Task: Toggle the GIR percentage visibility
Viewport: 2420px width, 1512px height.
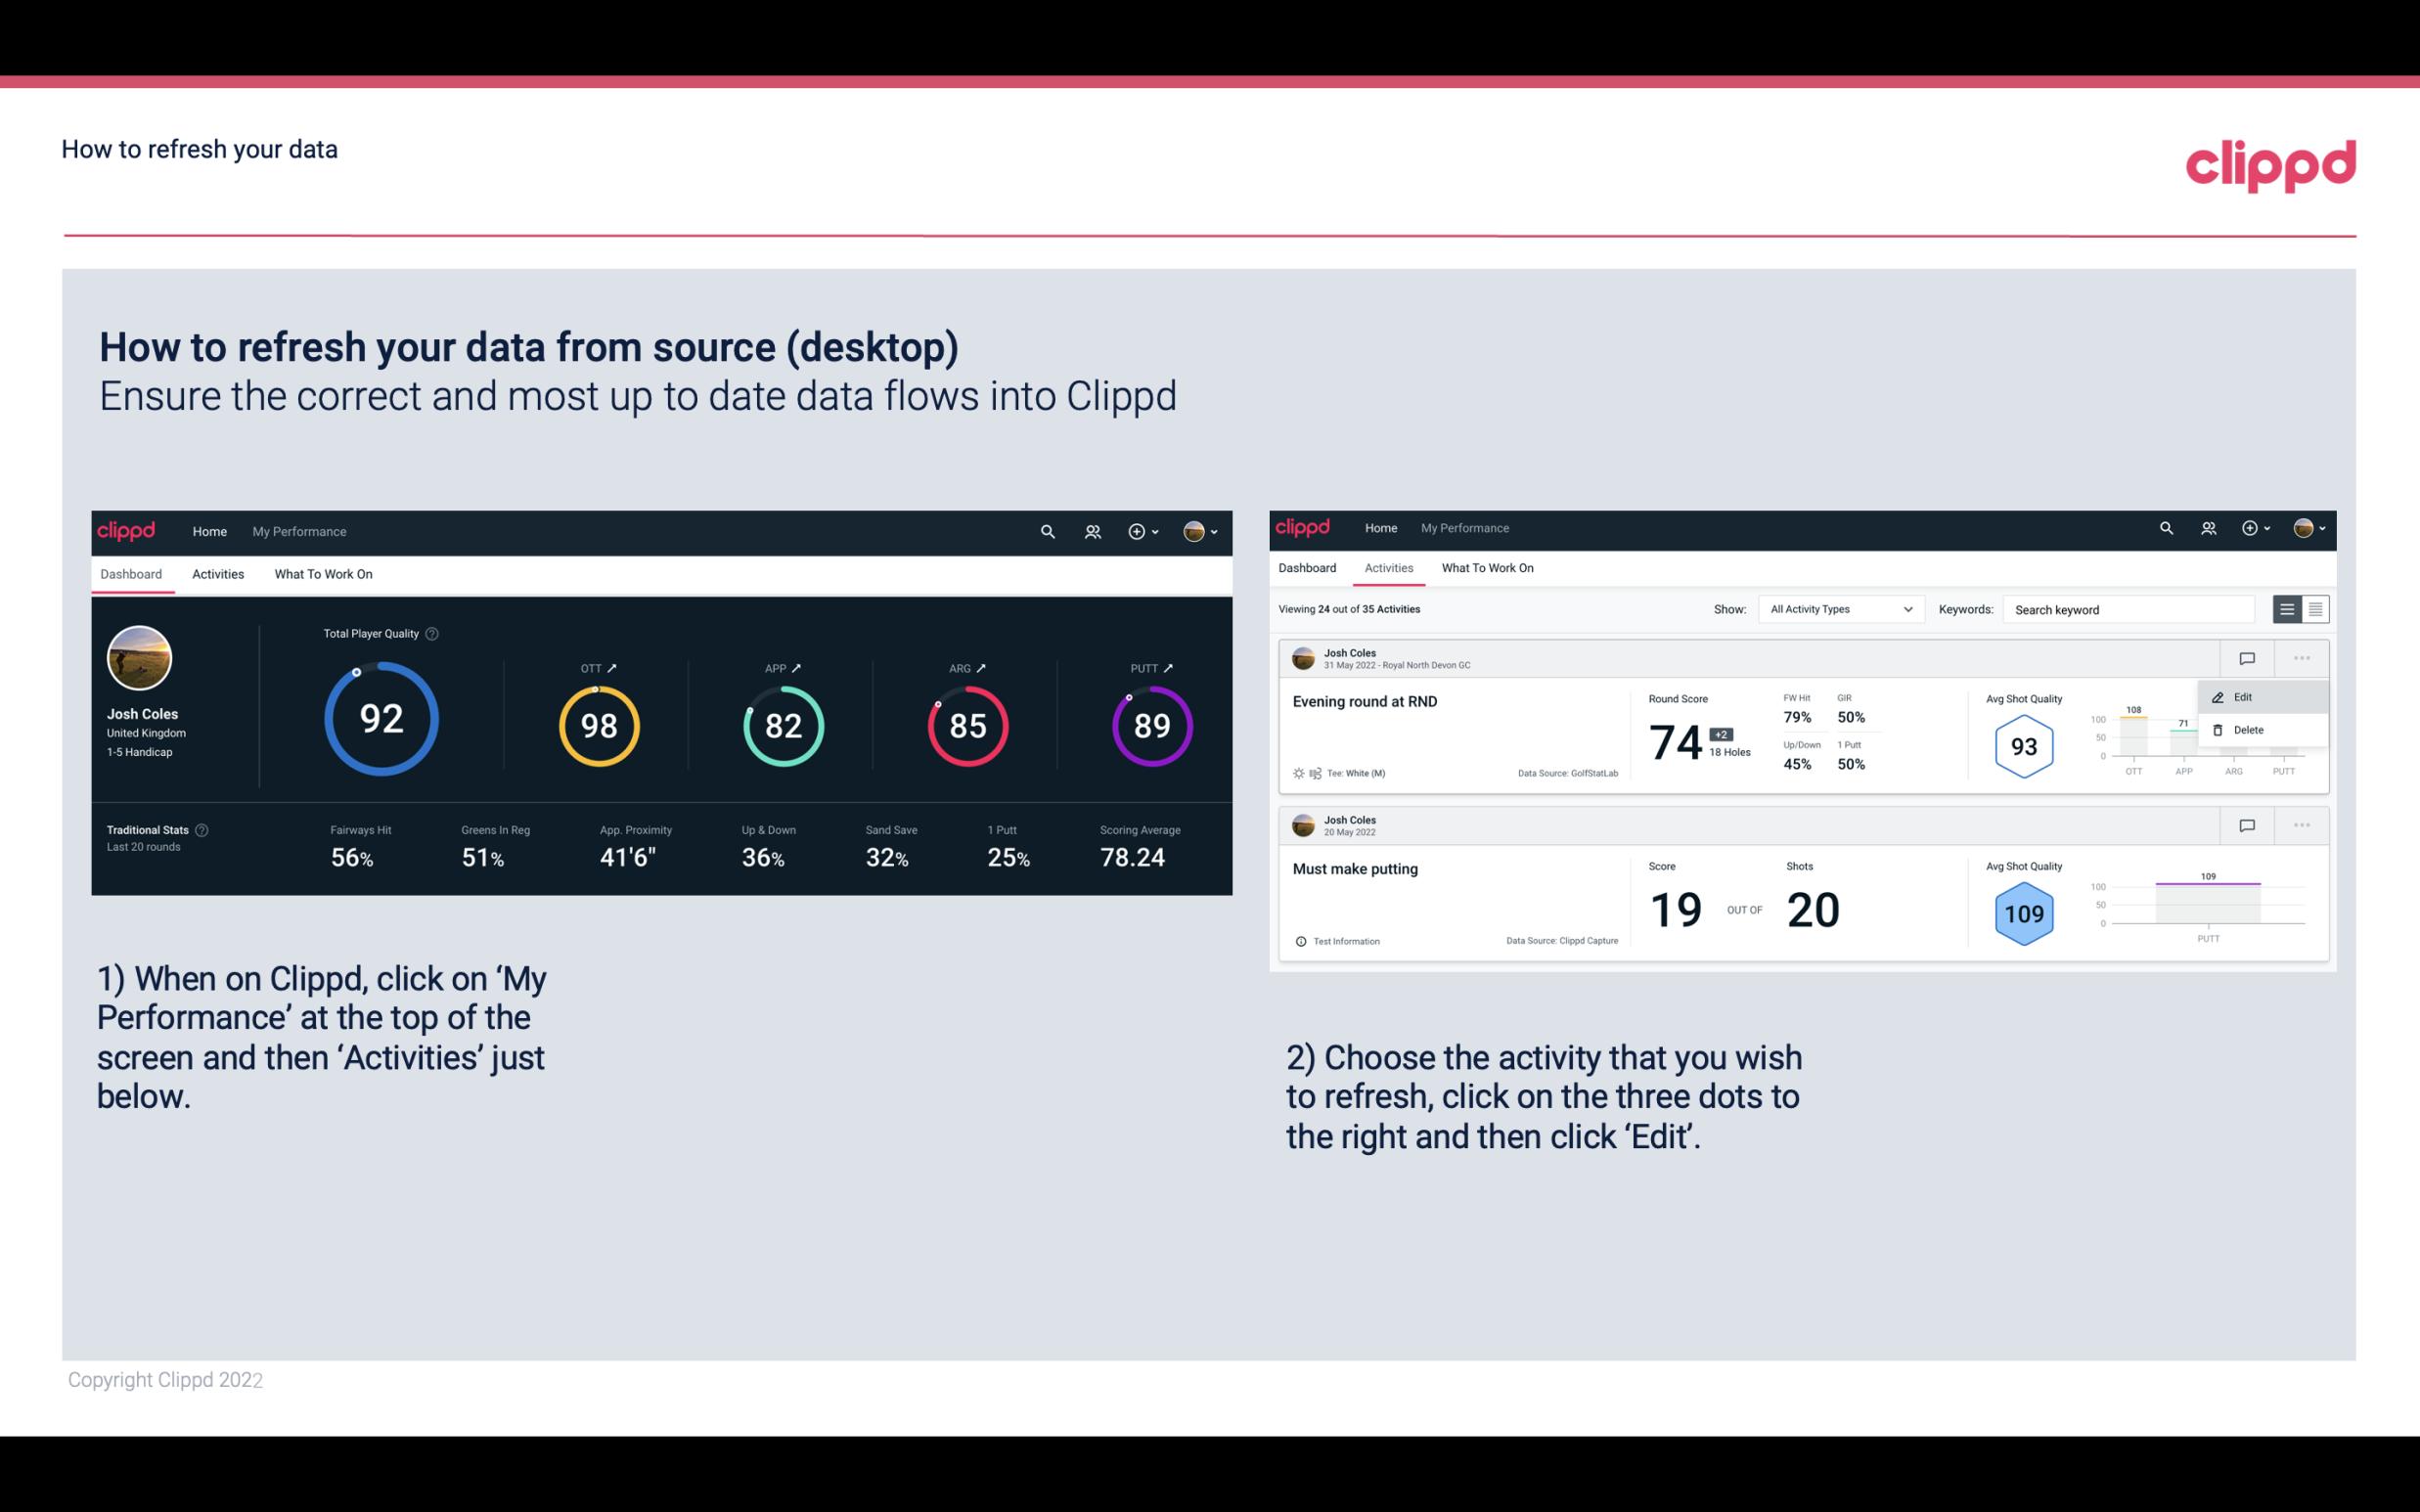Action: click(1854, 709)
